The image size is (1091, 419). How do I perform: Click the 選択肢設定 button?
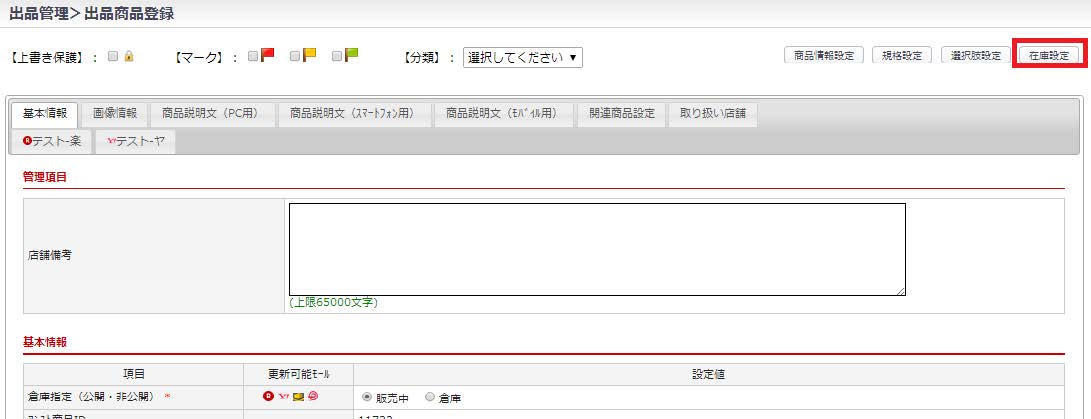975,56
